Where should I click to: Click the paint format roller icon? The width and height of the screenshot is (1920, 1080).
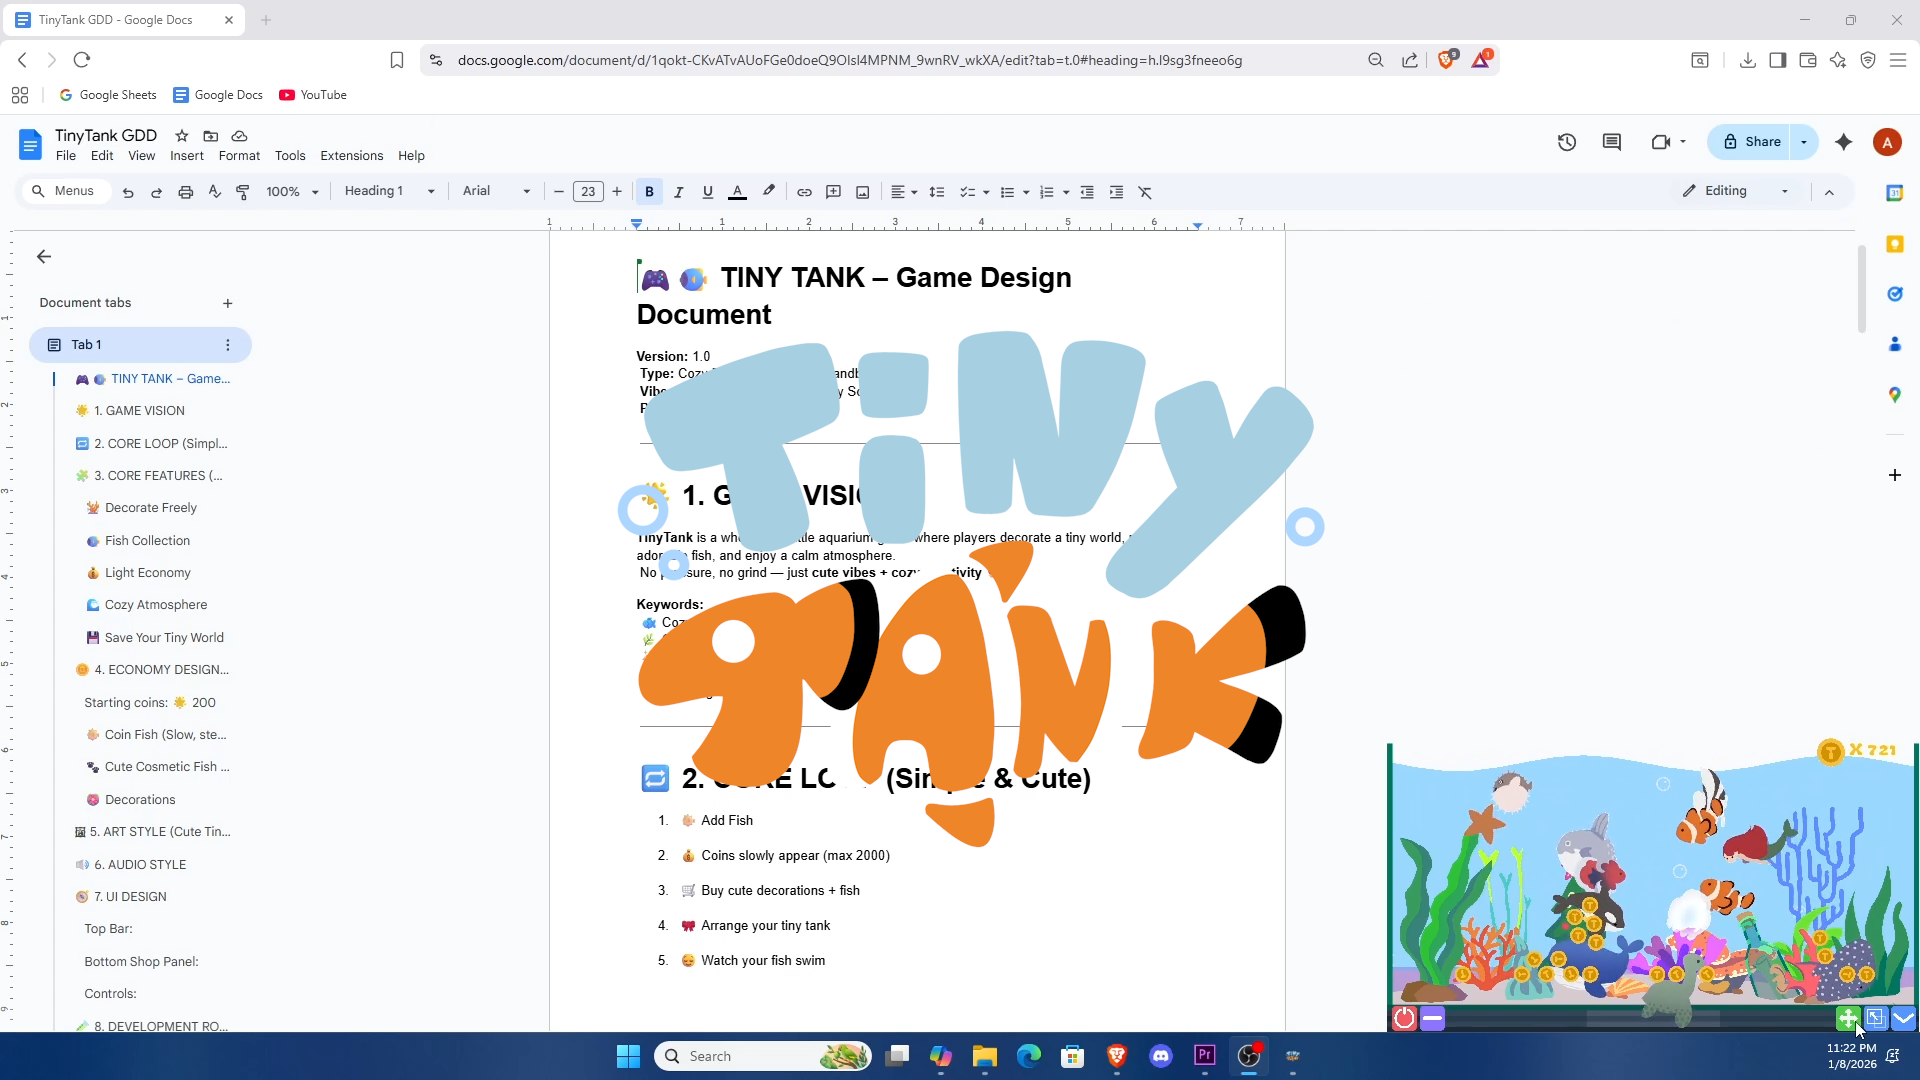pyautogui.click(x=243, y=192)
